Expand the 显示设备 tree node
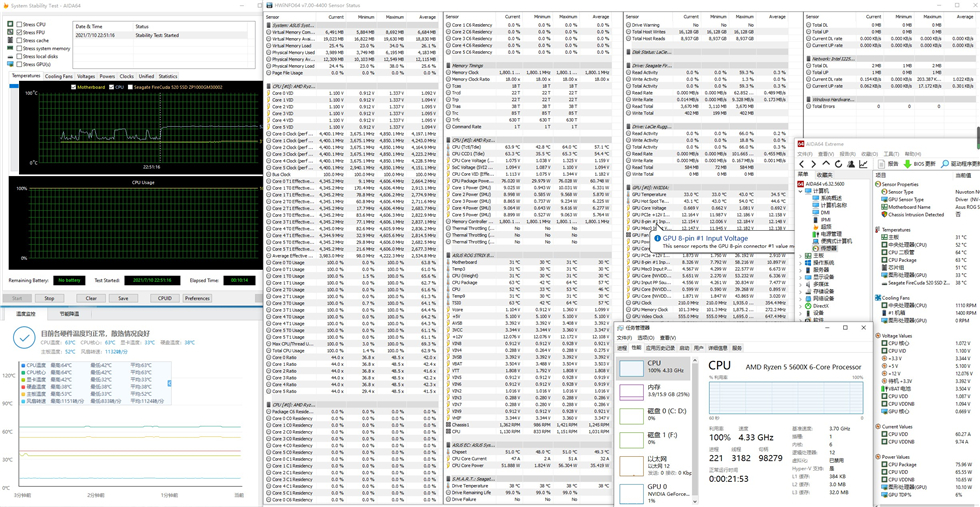The image size is (980, 507). pos(800,277)
